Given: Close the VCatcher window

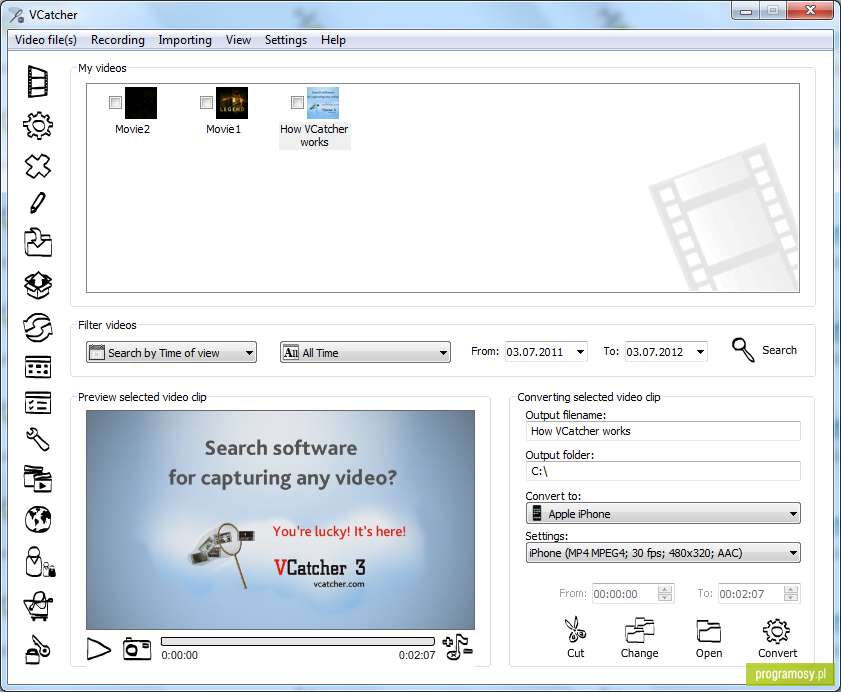Looking at the screenshot, I should pyautogui.click(x=810, y=11).
